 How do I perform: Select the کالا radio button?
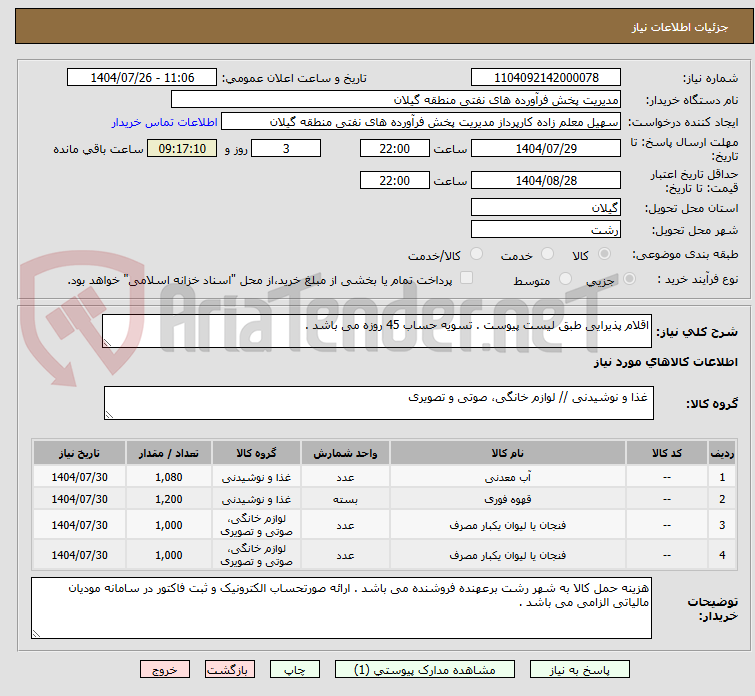[x=604, y=254]
